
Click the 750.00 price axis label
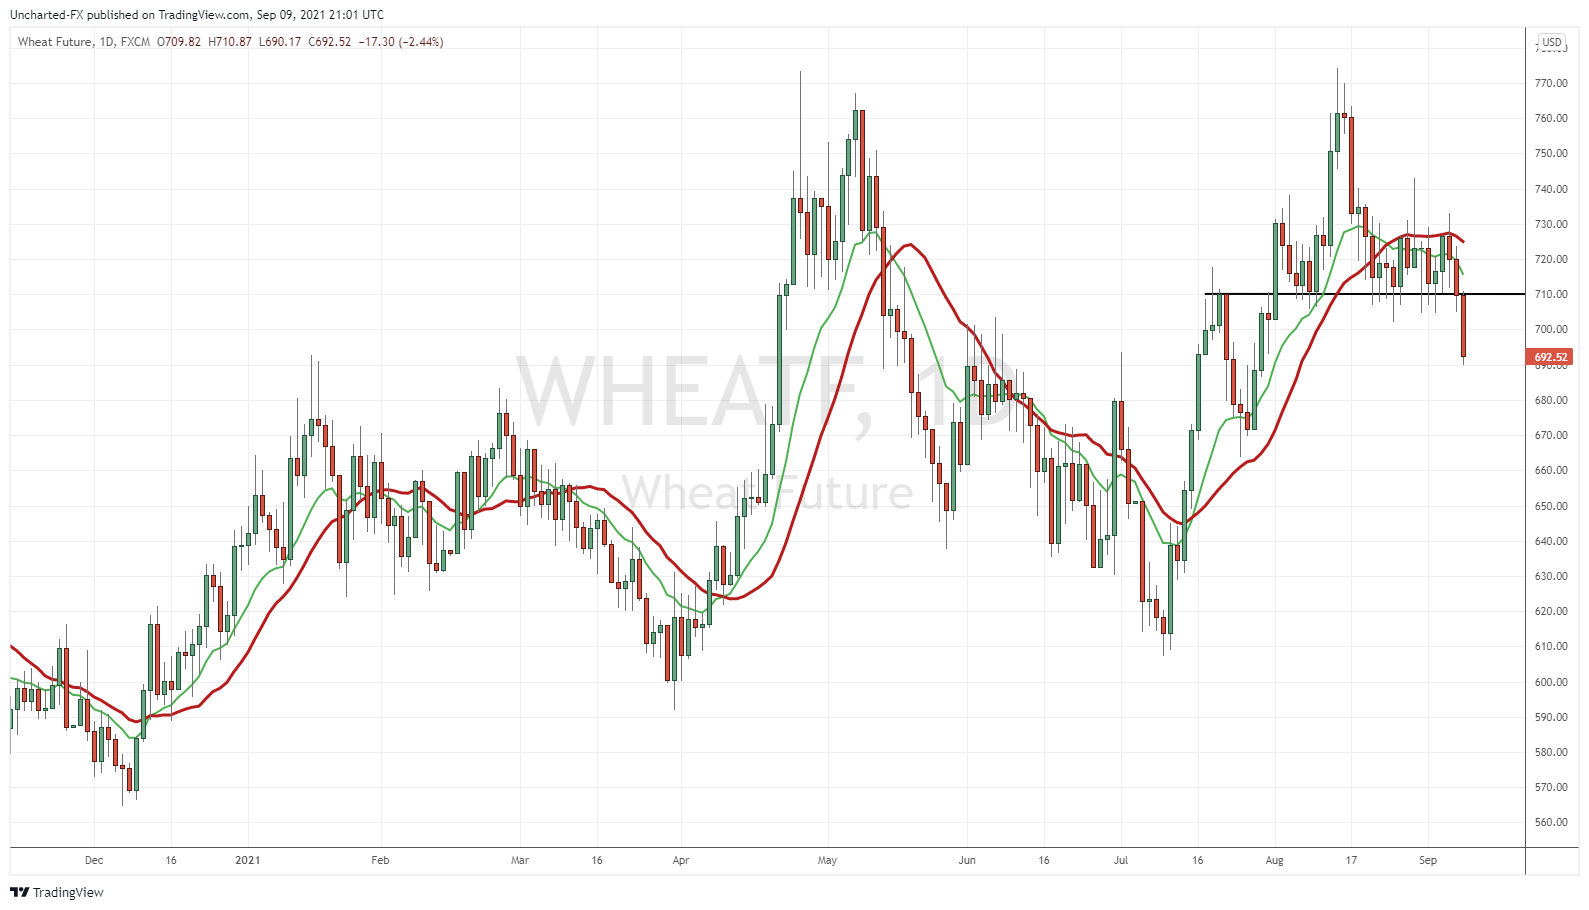[x=1551, y=153]
